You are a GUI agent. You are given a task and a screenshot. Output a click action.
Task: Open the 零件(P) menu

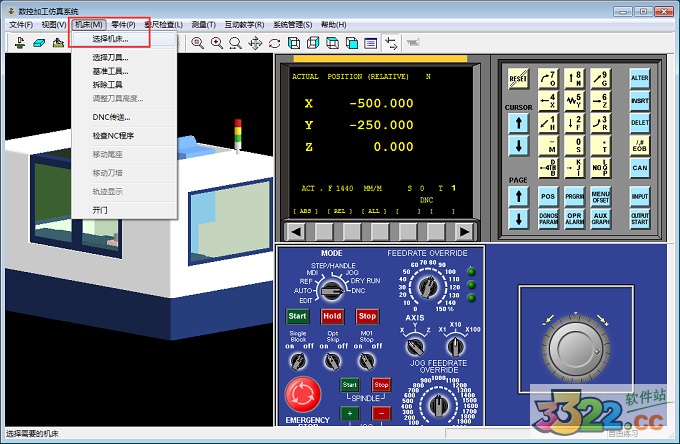pos(123,24)
